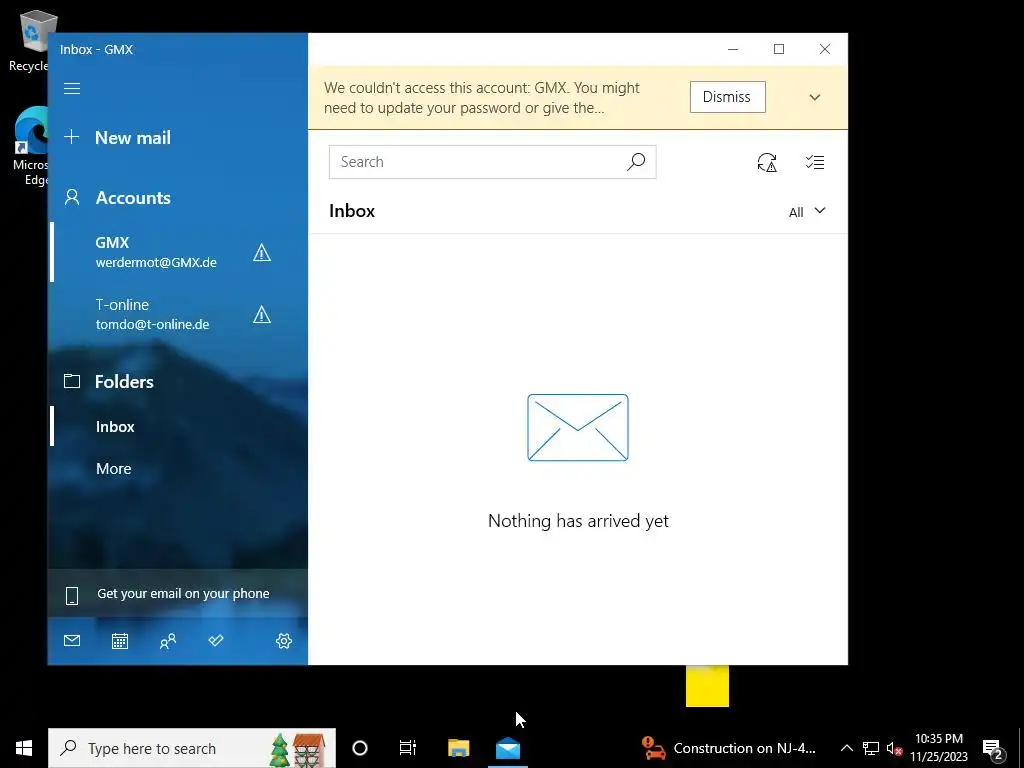Switch to Calendar app icon
1024x768 pixels.
pos(120,641)
